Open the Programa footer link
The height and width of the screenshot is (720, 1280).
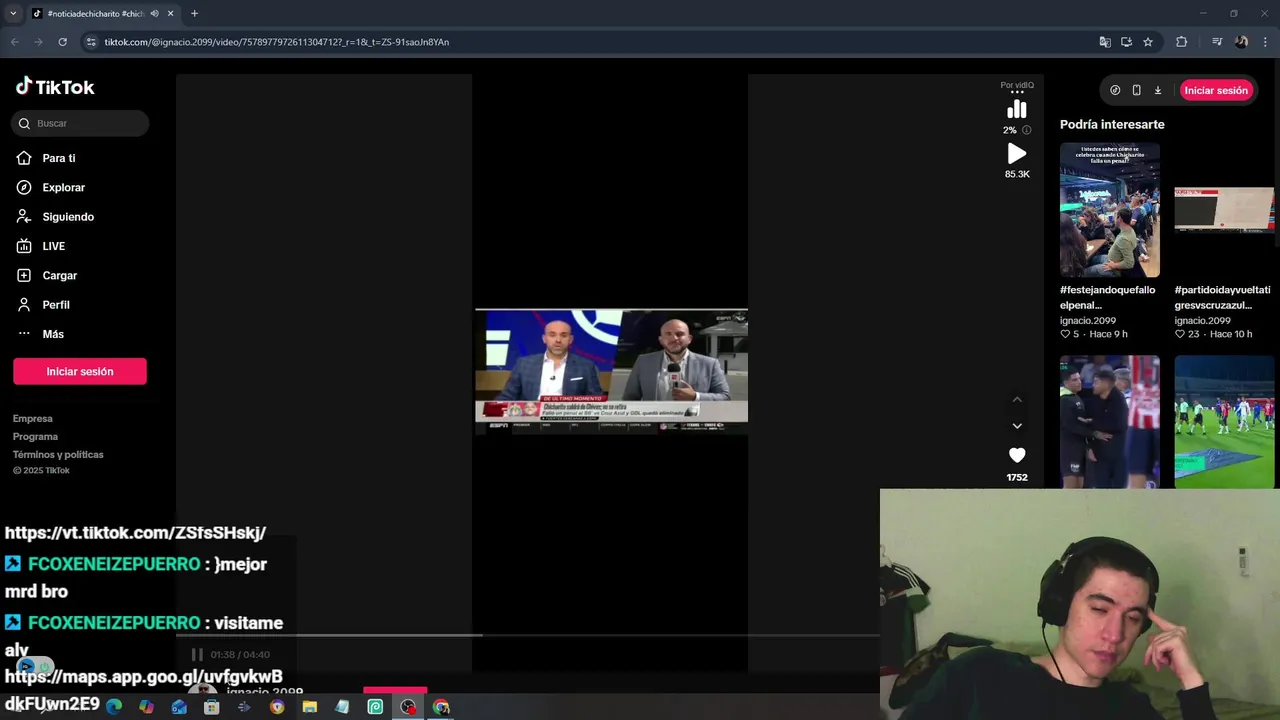[35, 437]
